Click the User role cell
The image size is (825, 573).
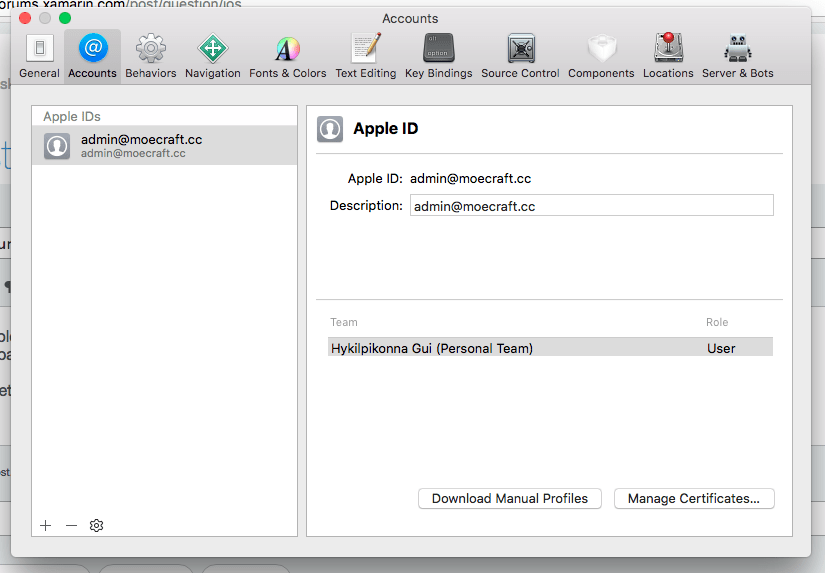tap(721, 348)
